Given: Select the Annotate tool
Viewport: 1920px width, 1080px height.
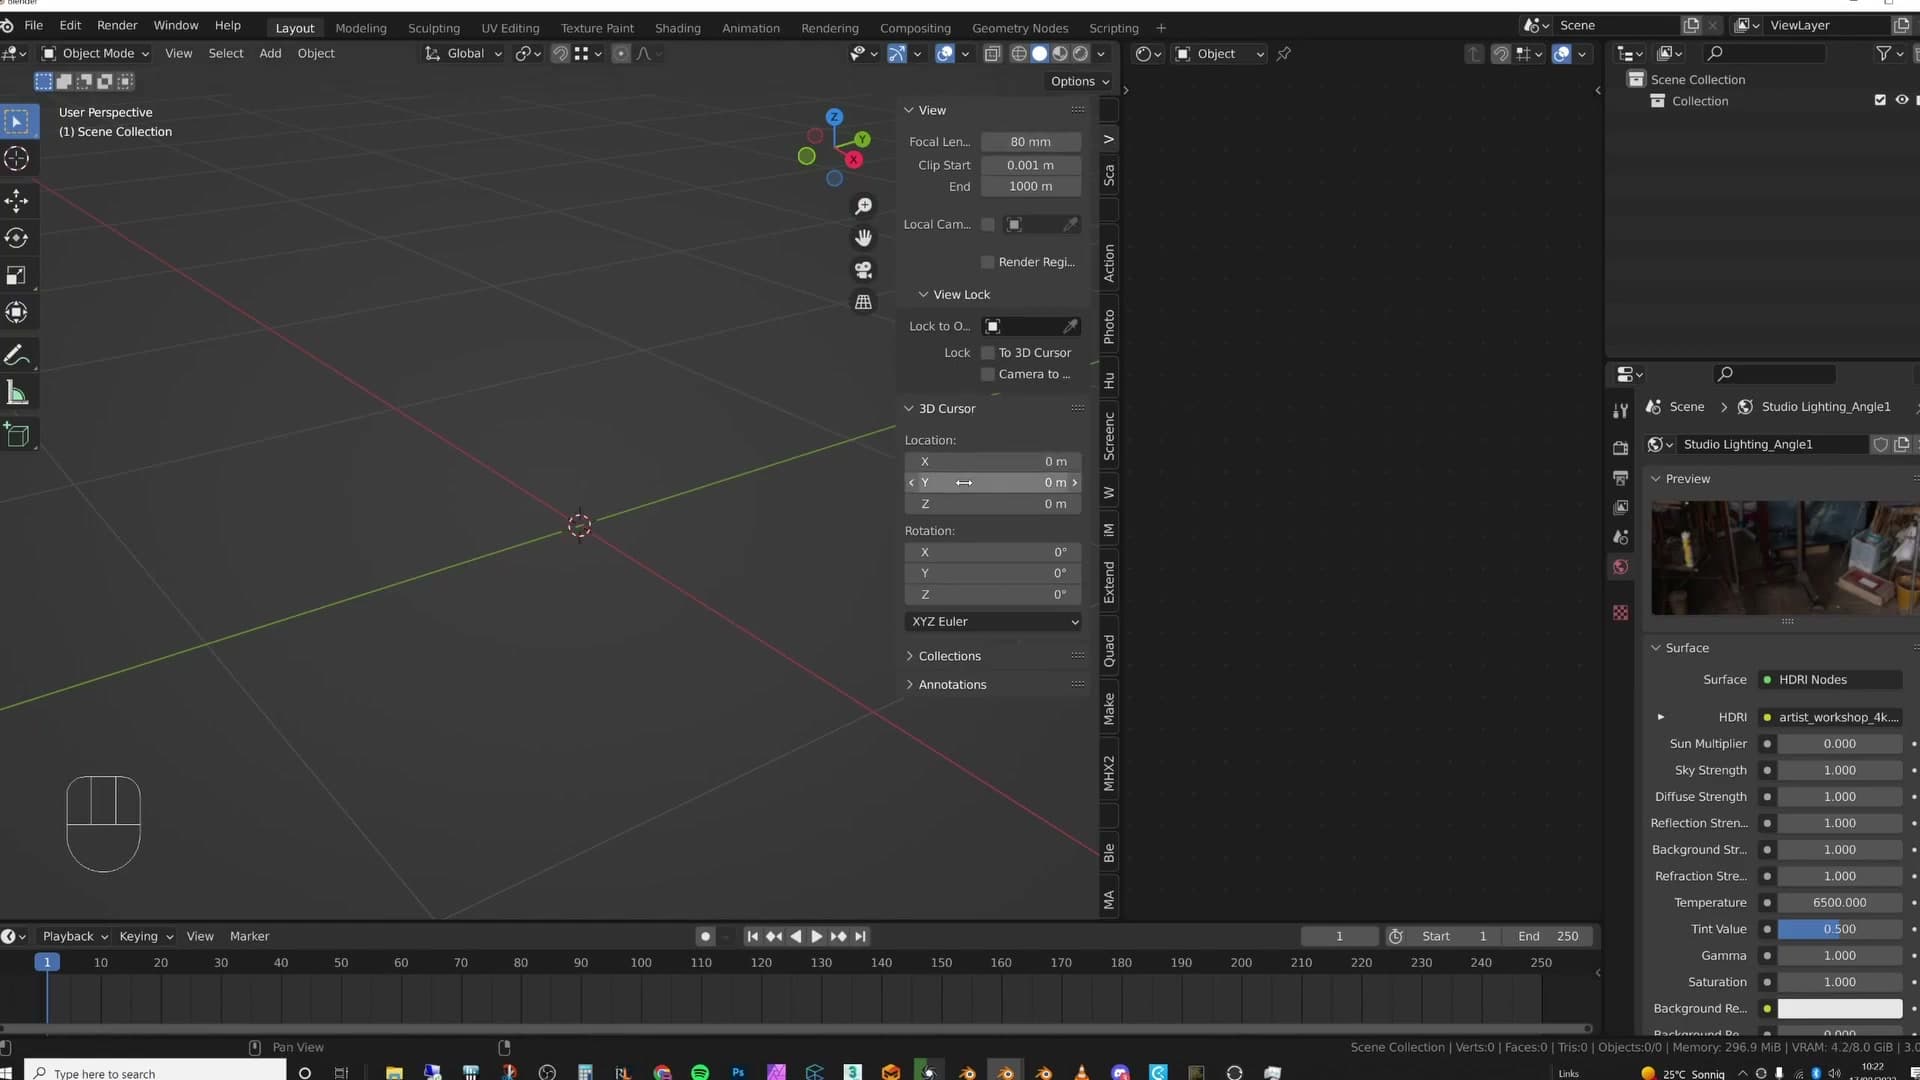Looking at the screenshot, I should (x=17, y=355).
